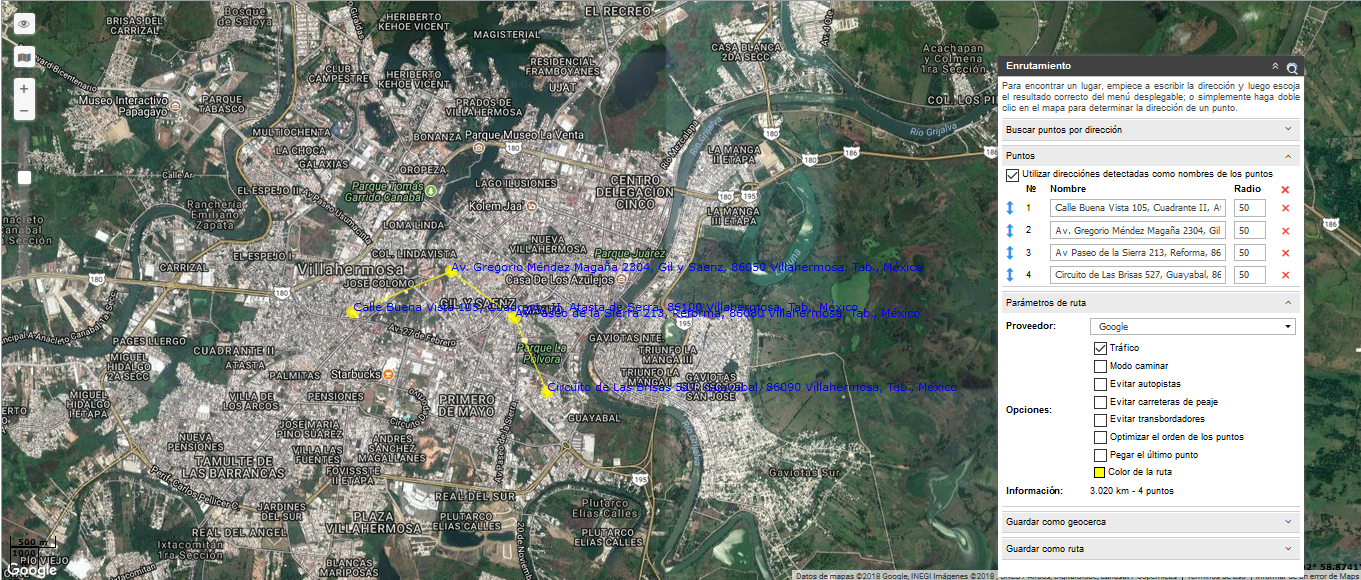Click the search icon in Enrutamiento header
This screenshot has width=1361, height=580.
point(1292,68)
